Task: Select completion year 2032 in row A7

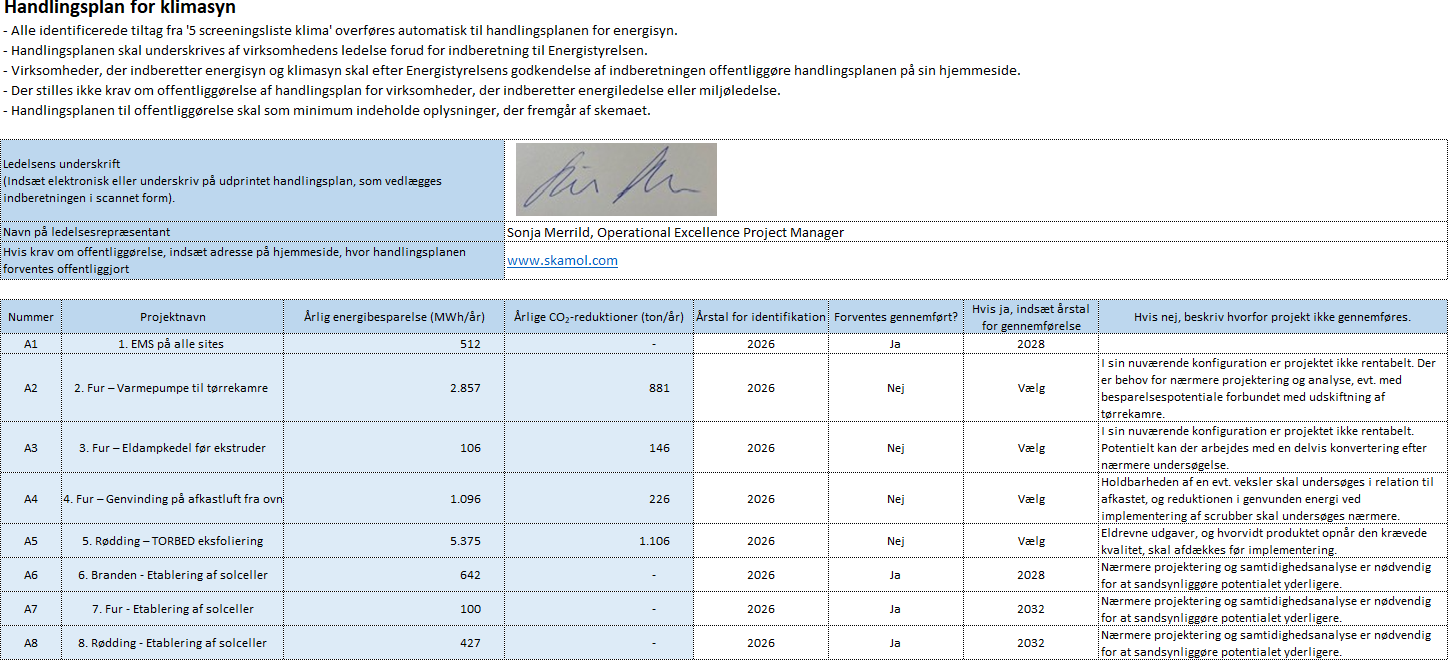Action: point(1031,609)
